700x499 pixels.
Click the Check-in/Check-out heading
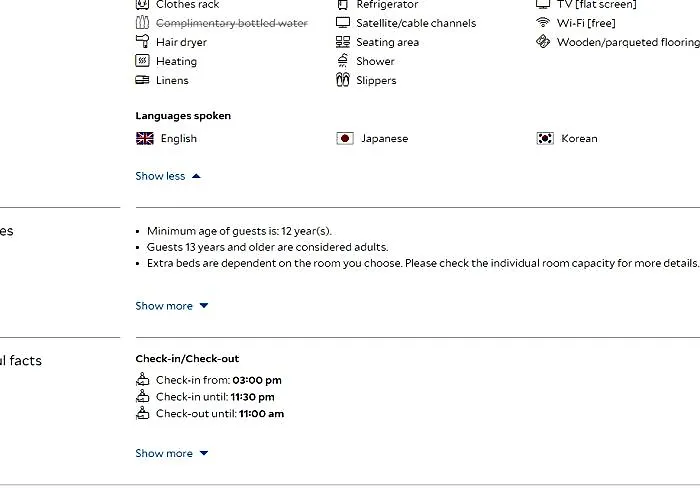187,359
